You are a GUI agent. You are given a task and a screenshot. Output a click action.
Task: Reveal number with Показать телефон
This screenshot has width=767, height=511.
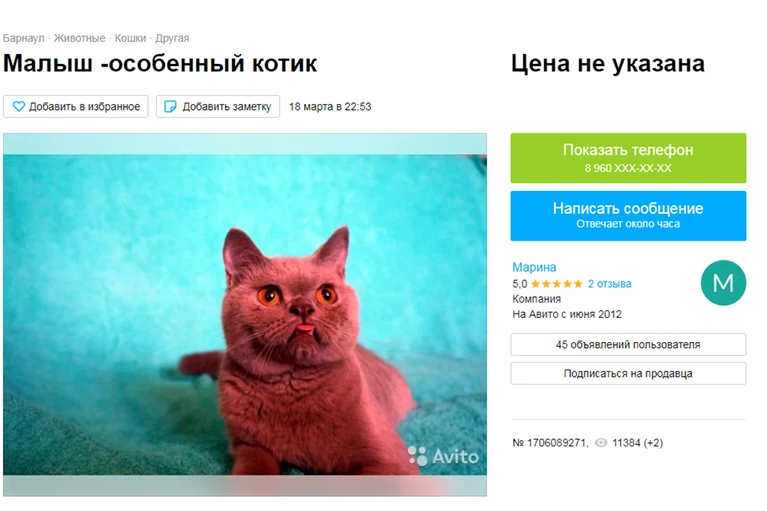(628, 158)
